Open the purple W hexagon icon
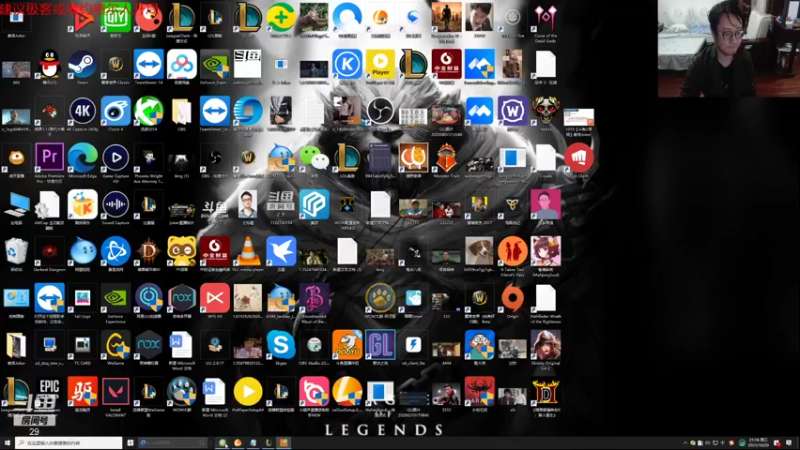The image size is (800, 450). 512,111
